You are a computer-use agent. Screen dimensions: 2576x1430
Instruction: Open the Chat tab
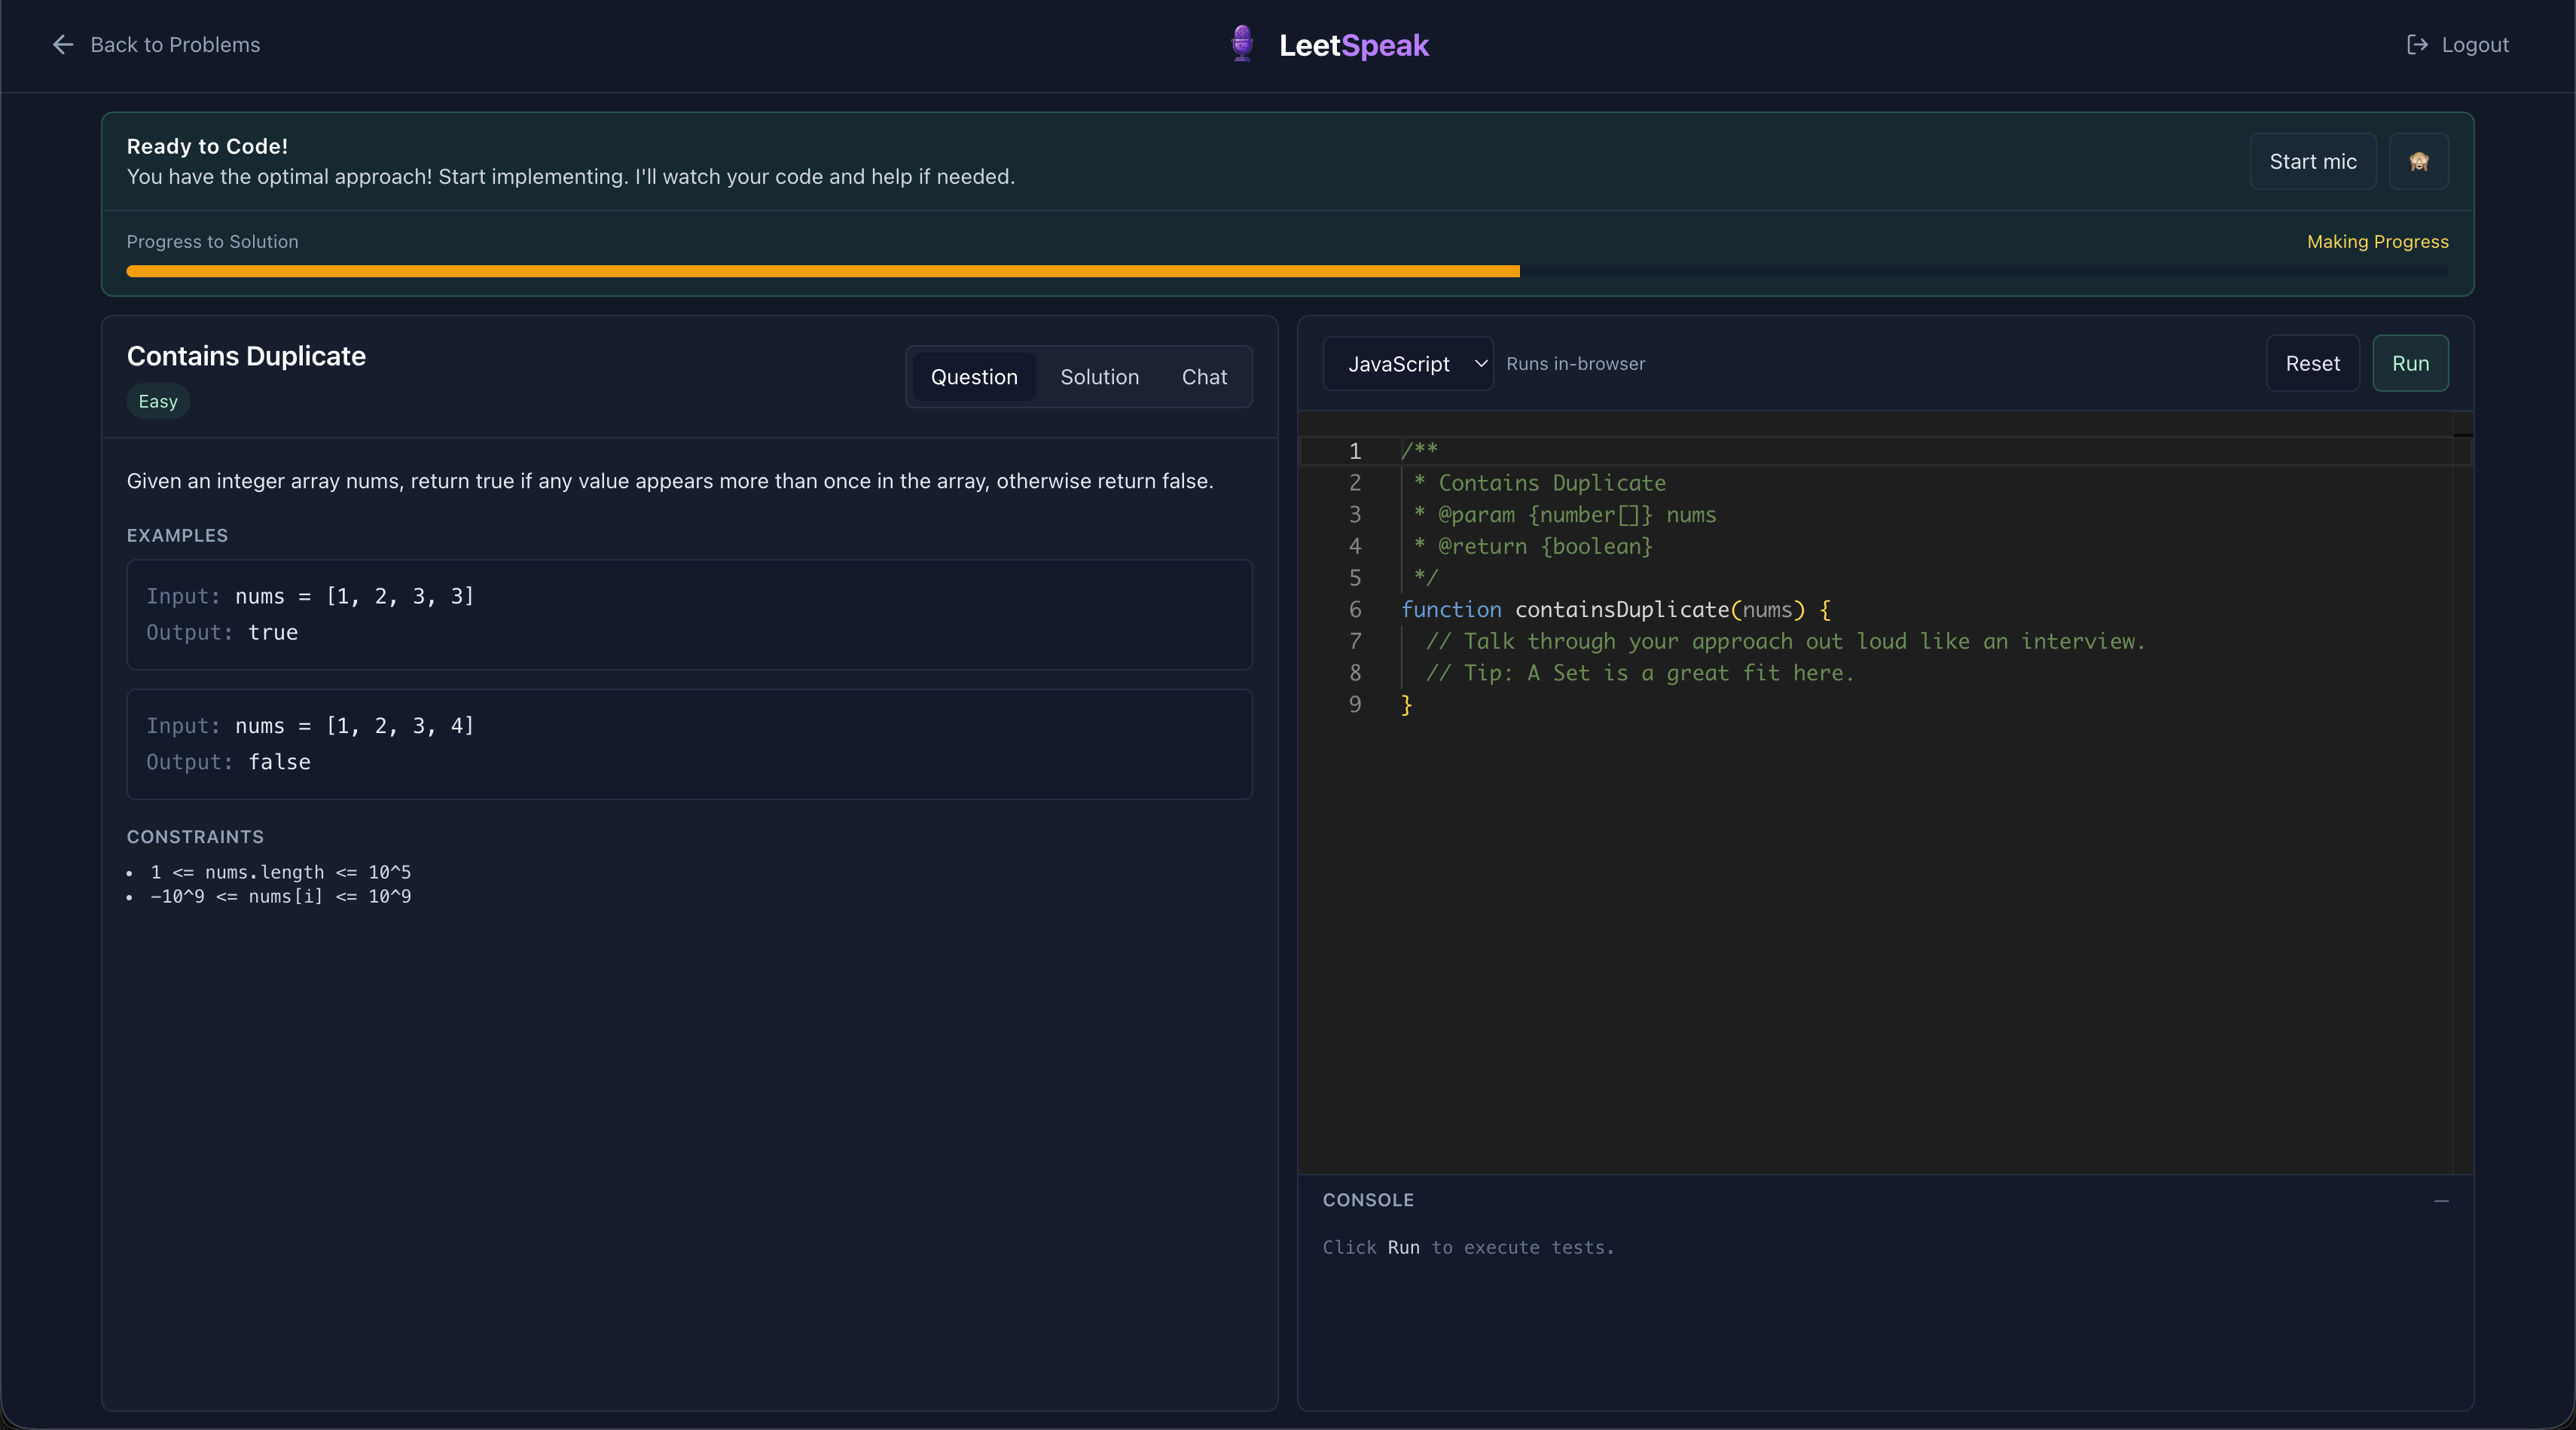coord(1204,377)
